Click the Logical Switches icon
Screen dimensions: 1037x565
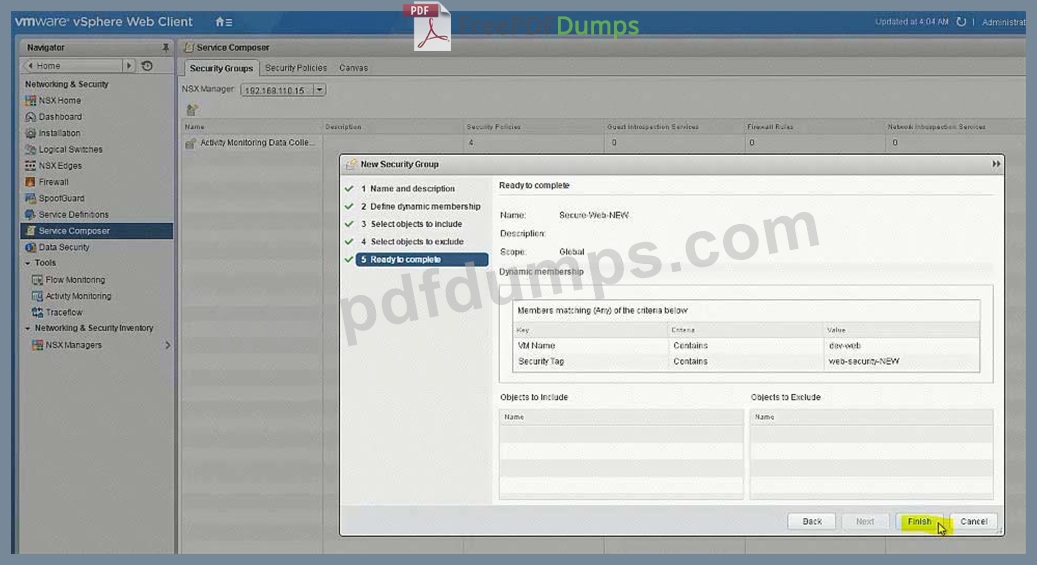click(x=30, y=150)
